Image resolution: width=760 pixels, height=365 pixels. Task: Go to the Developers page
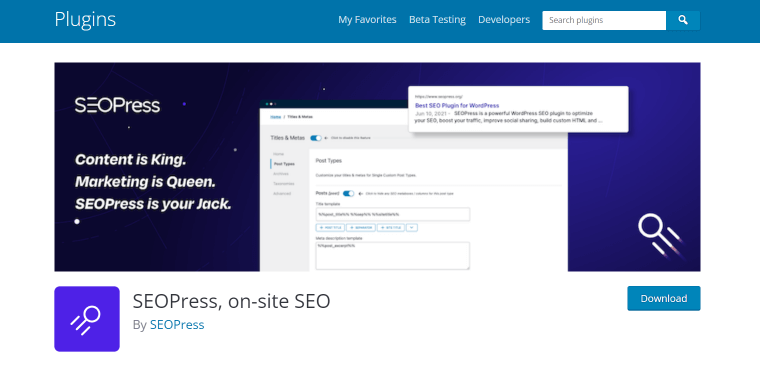tap(504, 20)
